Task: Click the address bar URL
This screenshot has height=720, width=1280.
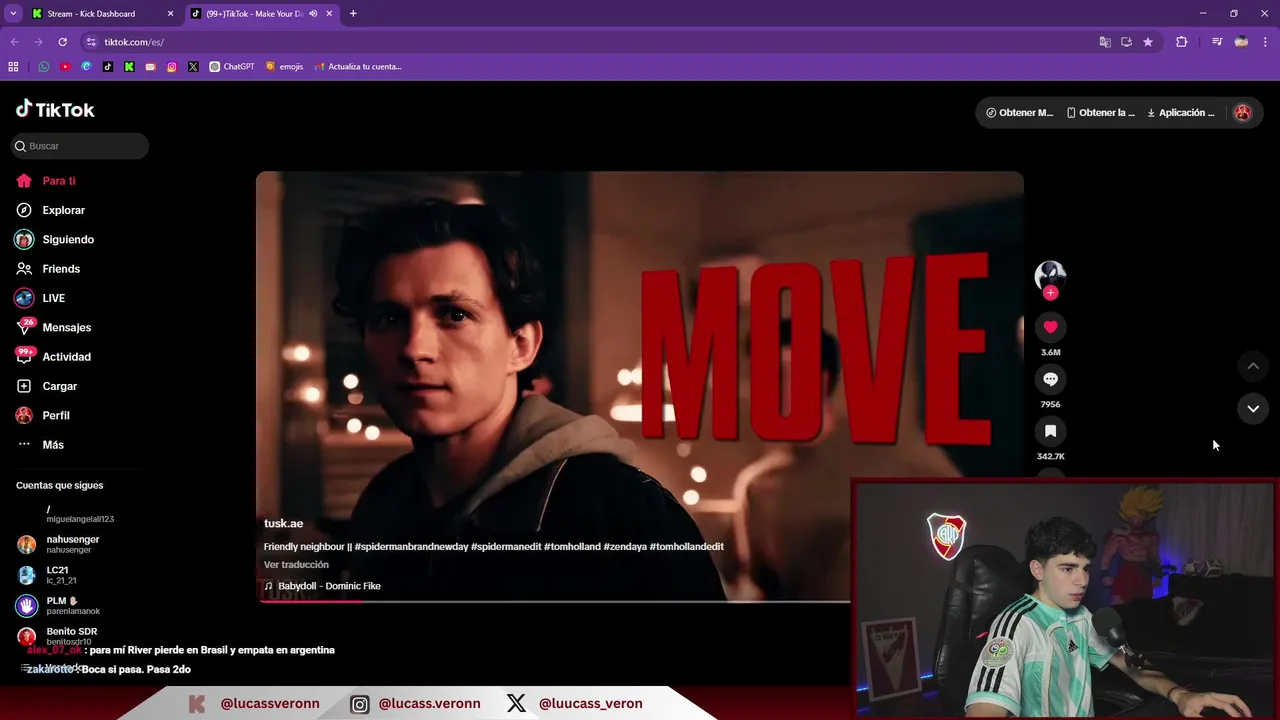Action: [134, 42]
